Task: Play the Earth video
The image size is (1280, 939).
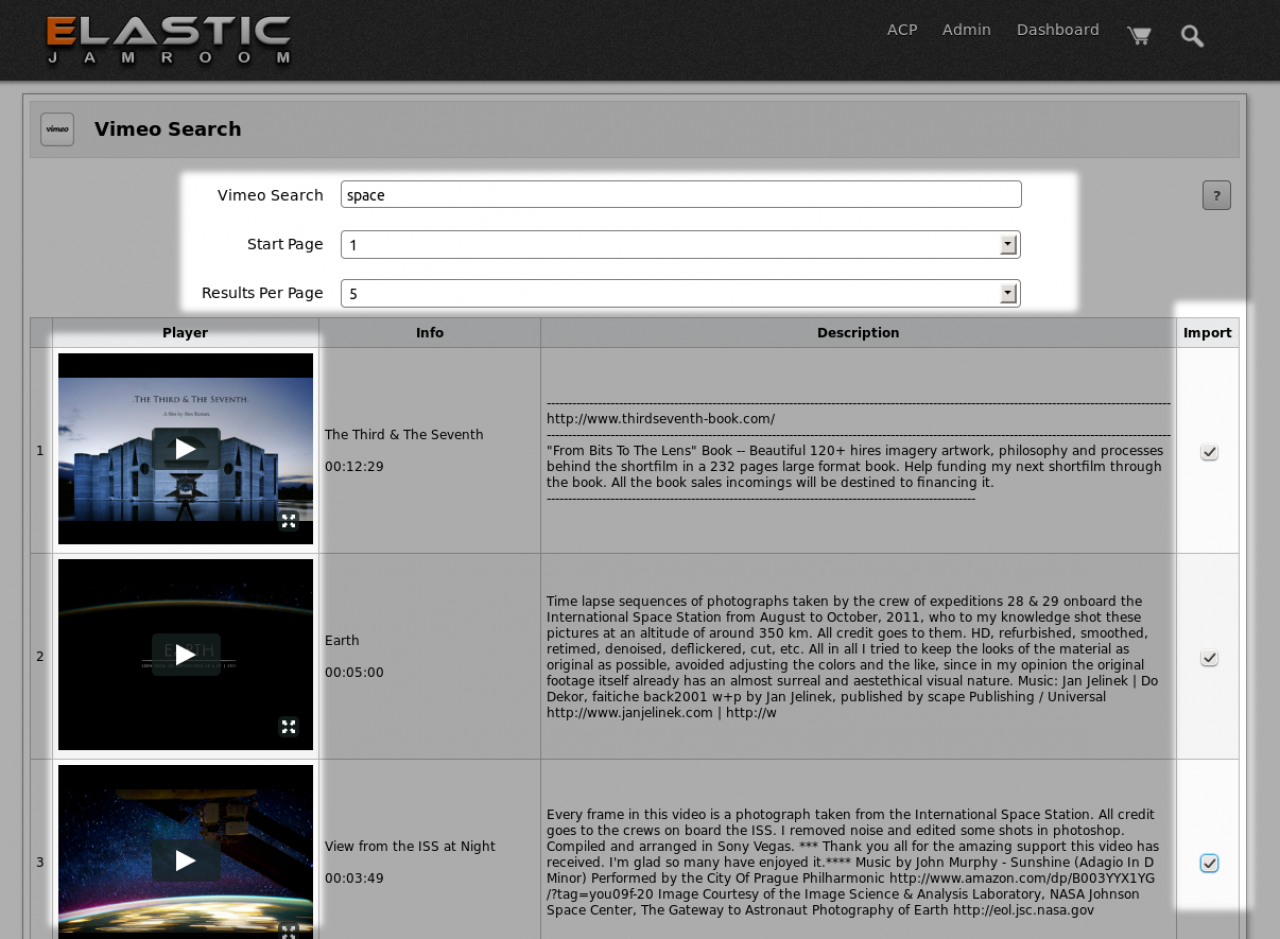Action: pyautogui.click(x=186, y=655)
